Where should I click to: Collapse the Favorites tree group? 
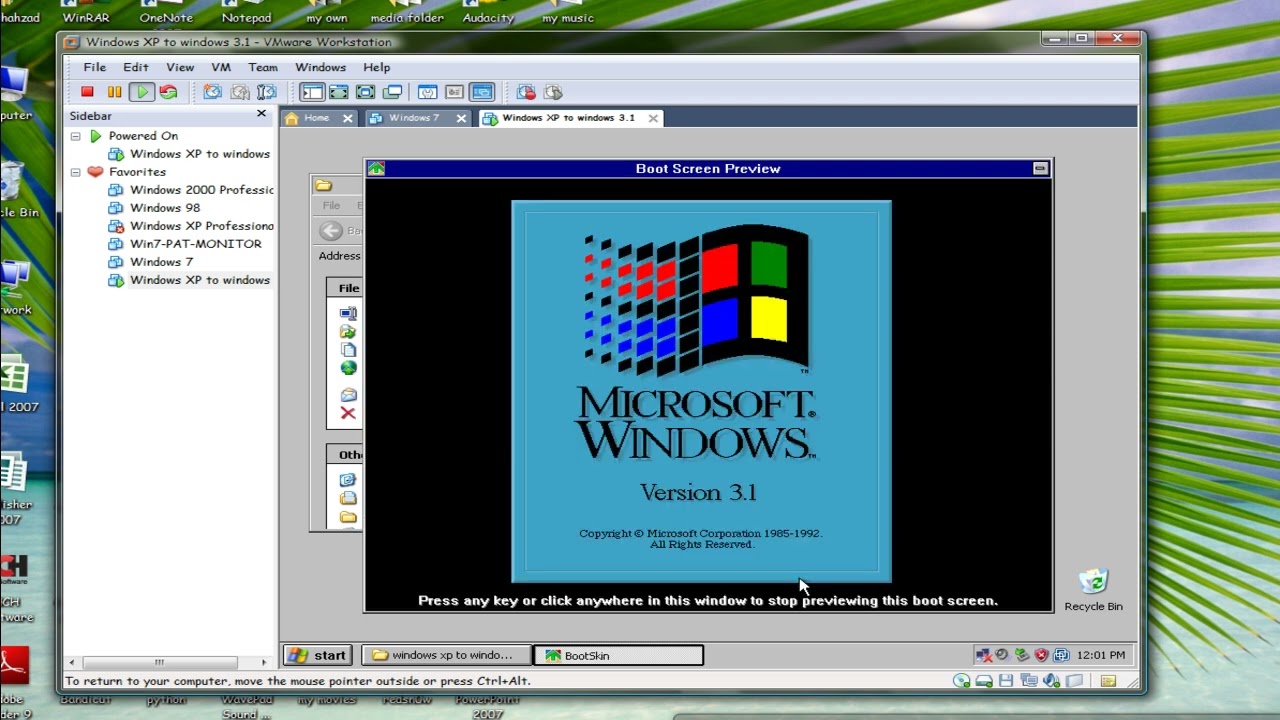click(75, 172)
